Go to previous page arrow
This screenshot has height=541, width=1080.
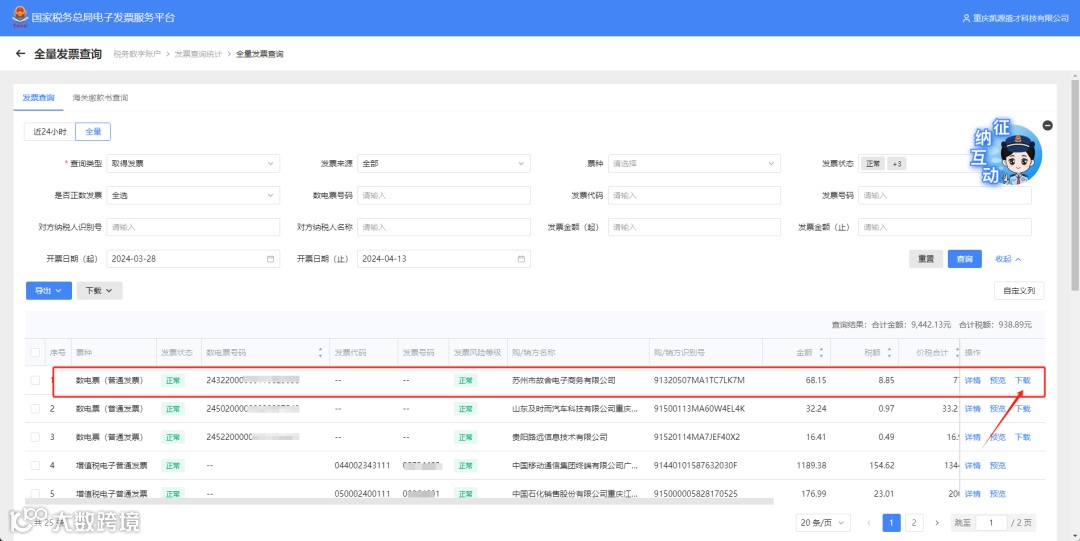(869, 522)
